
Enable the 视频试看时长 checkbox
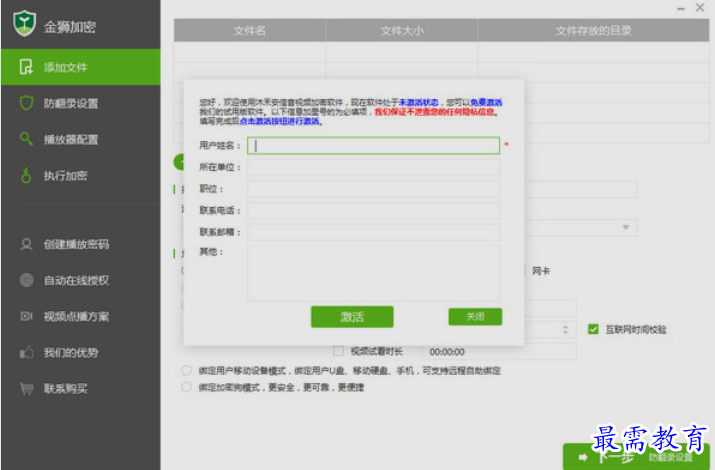338,351
